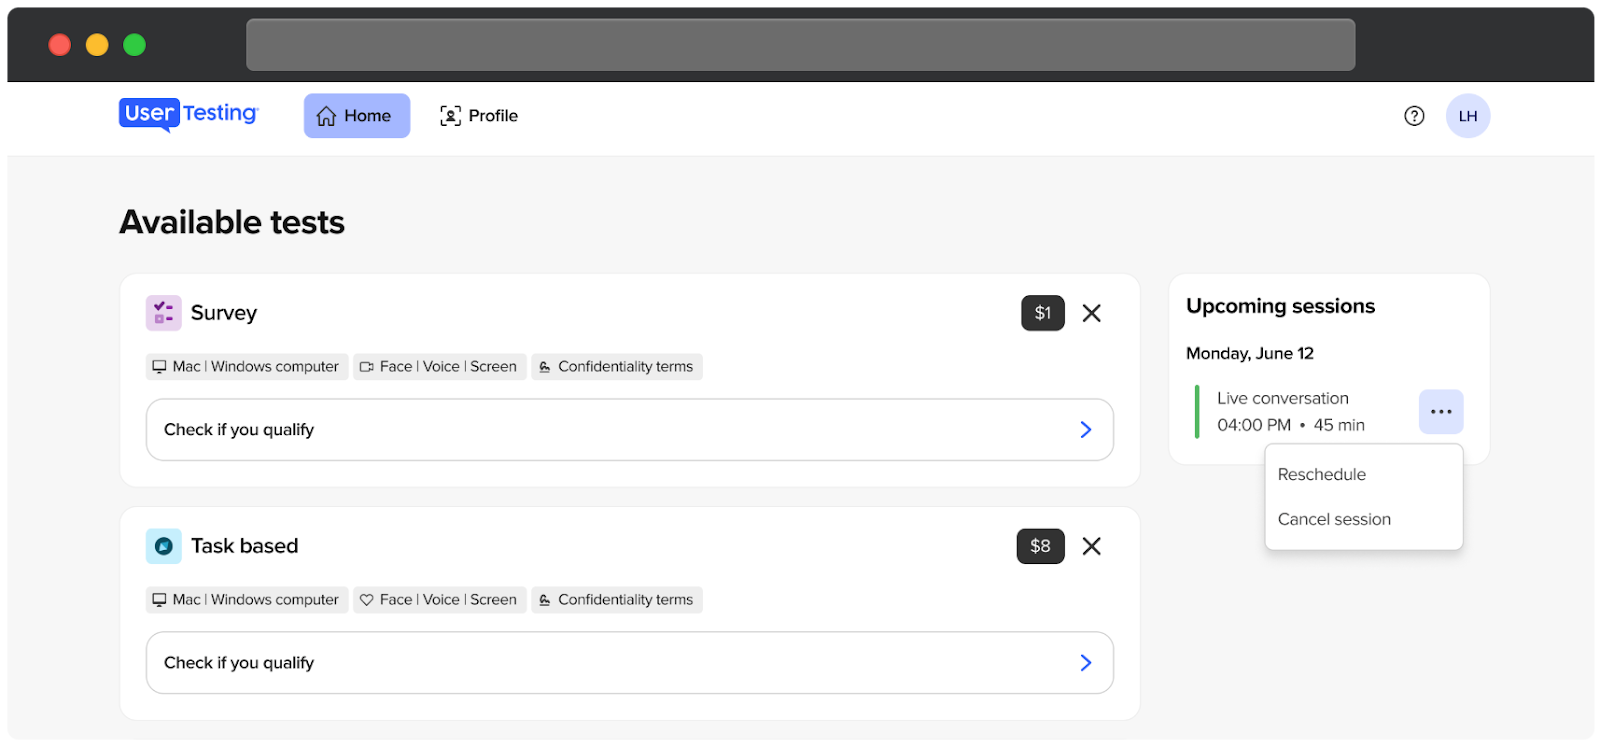Click the browser address bar
1600x747 pixels.
(x=801, y=45)
